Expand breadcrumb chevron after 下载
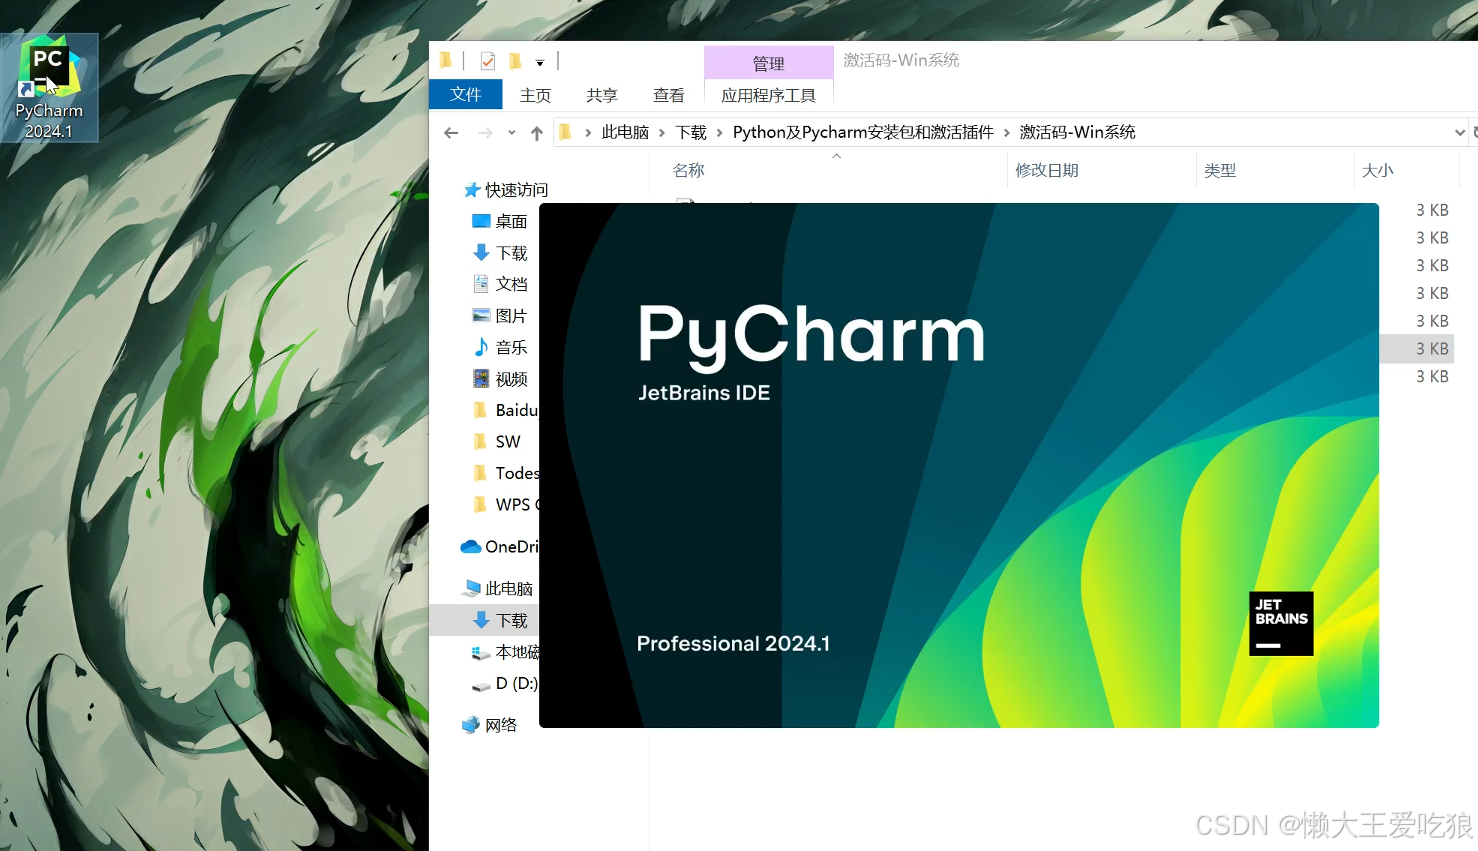The image size is (1478, 851). point(719,132)
